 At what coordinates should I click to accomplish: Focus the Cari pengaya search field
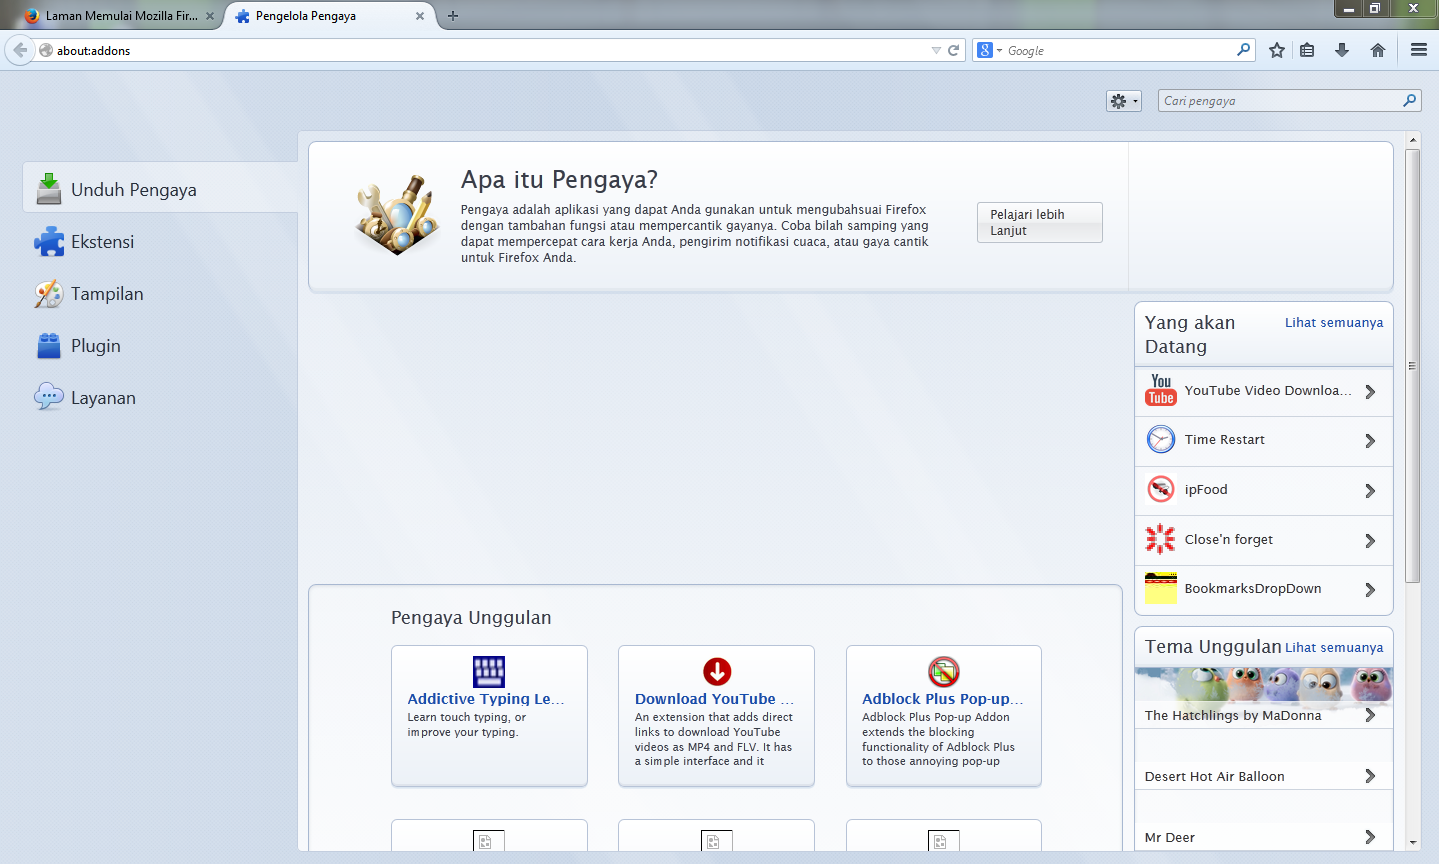pos(1280,100)
